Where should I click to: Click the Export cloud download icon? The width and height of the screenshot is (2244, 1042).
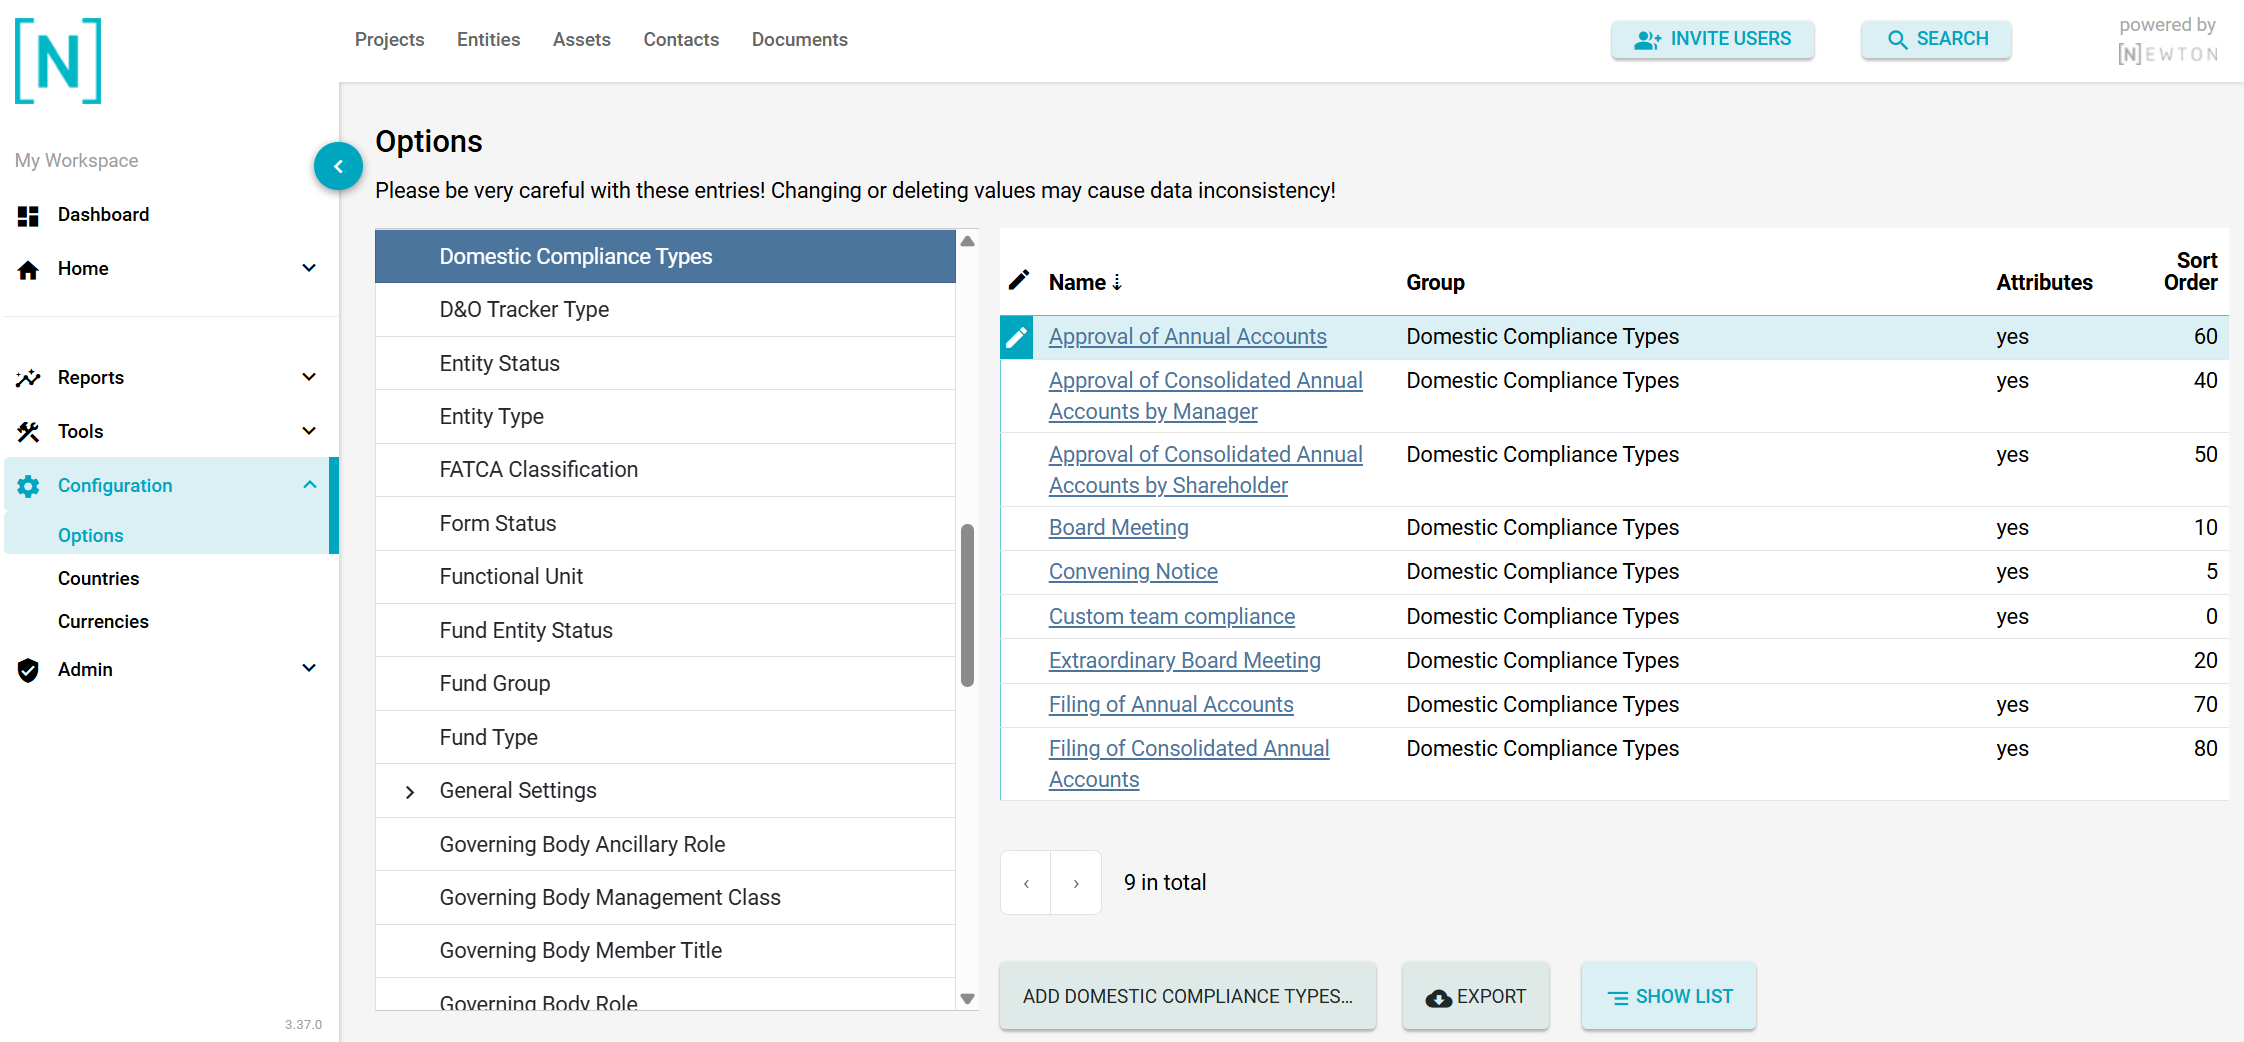click(1438, 998)
